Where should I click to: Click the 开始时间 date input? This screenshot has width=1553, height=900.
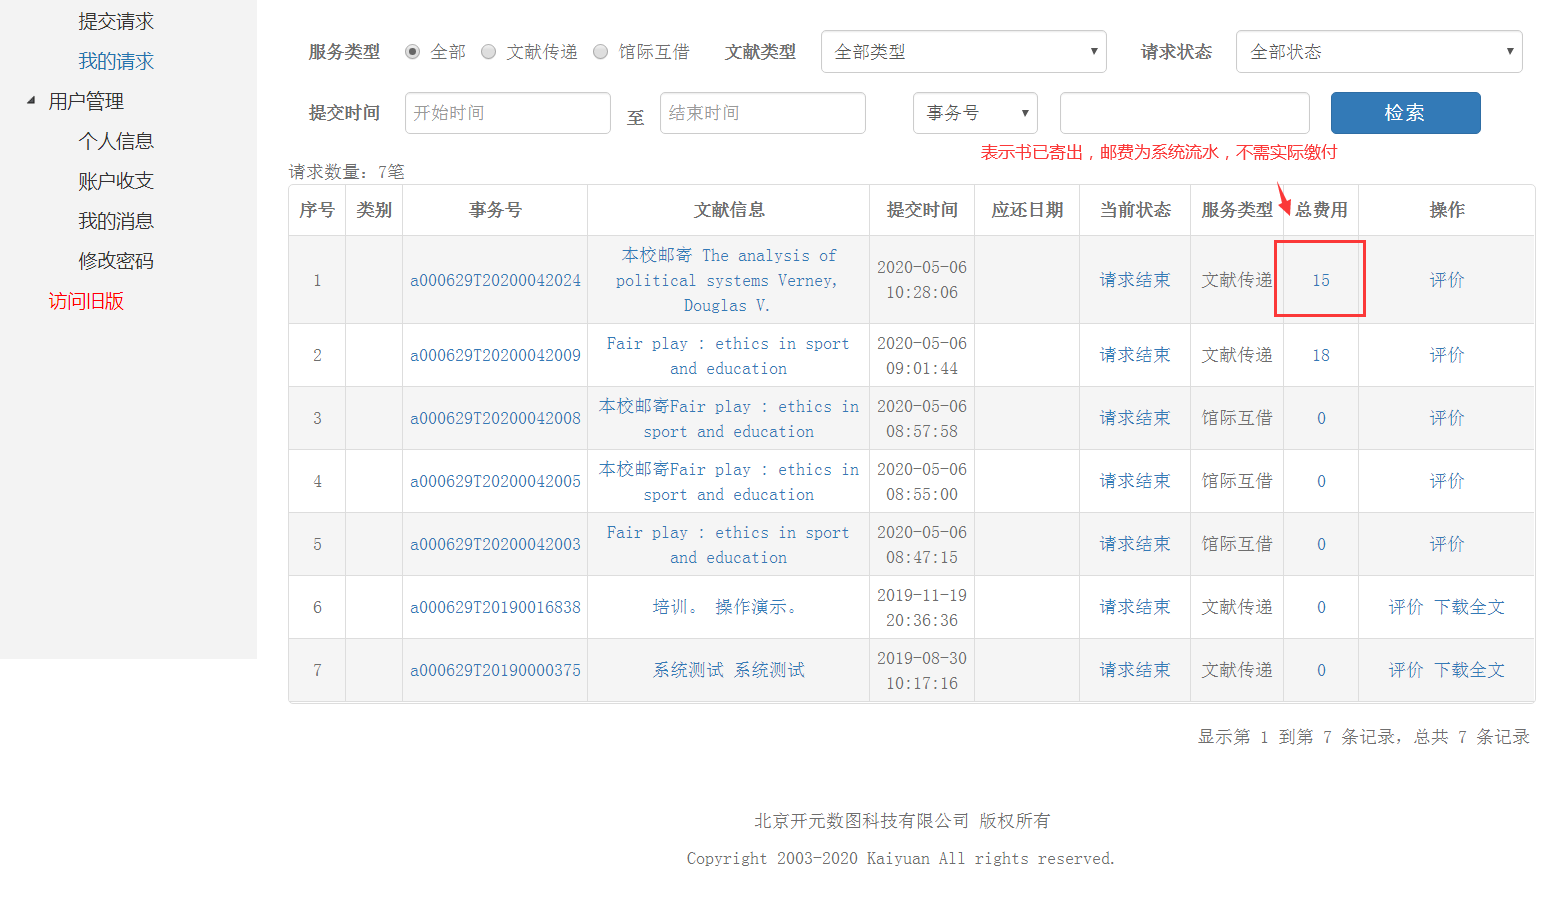(x=507, y=113)
